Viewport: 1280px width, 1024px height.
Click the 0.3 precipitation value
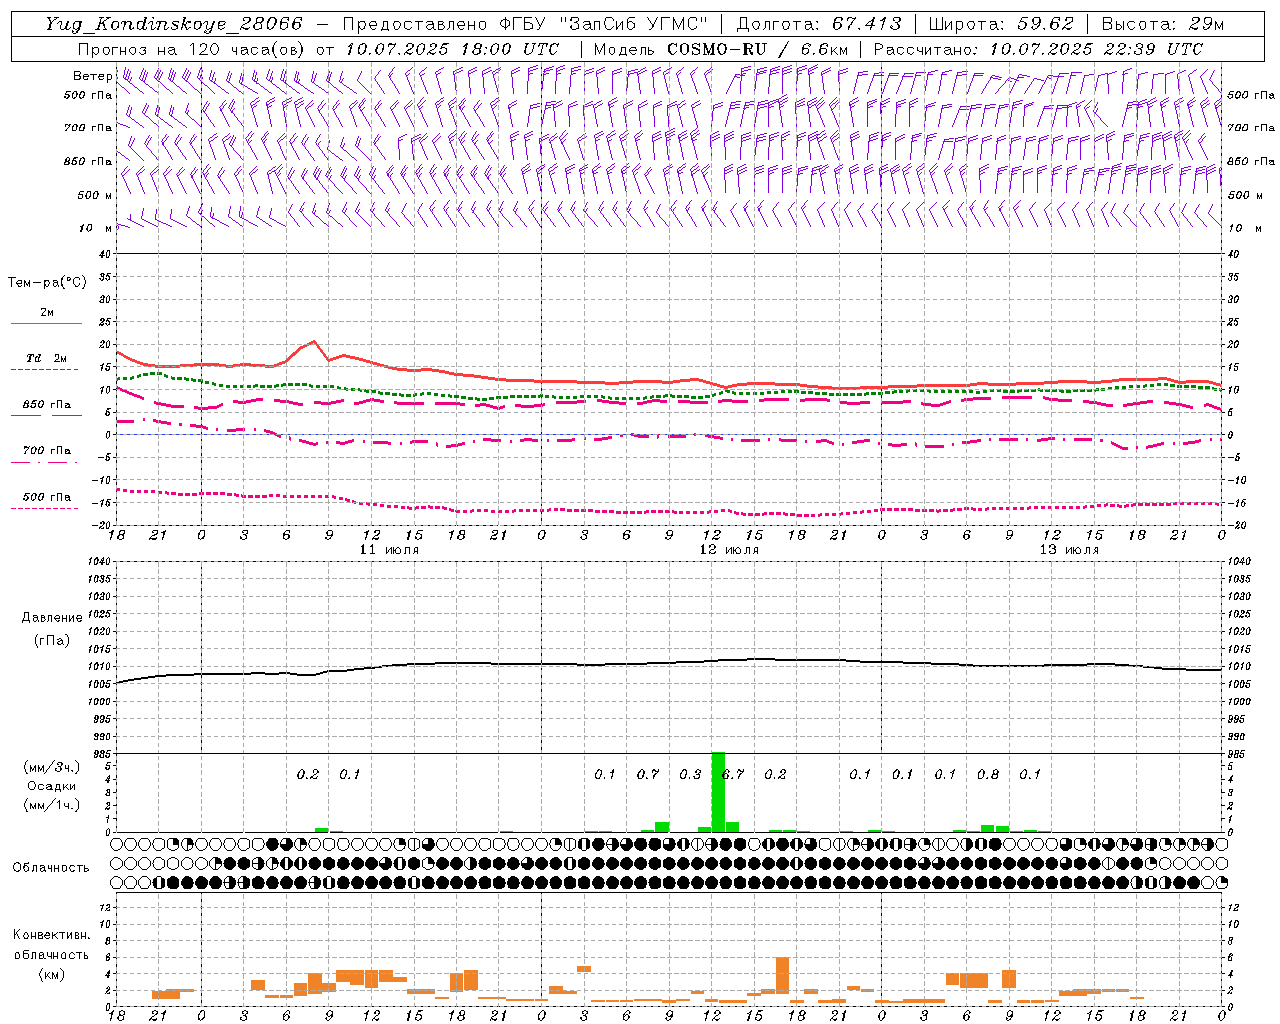point(690,774)
